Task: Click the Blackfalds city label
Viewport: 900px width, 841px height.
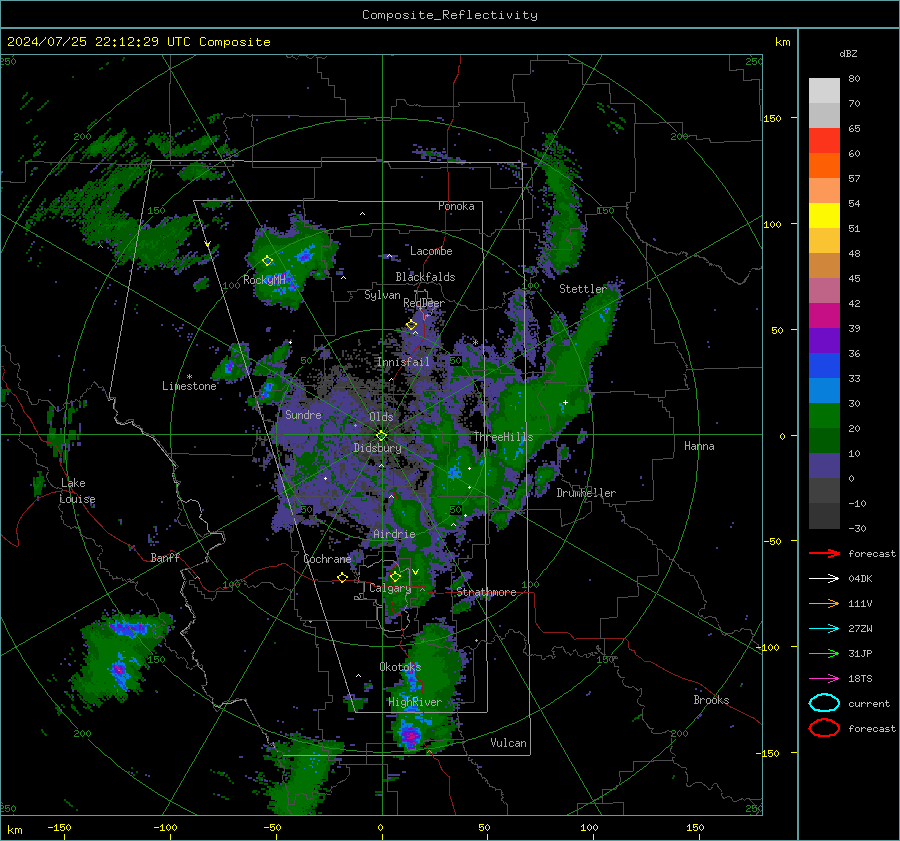Action: coord(425,277)
